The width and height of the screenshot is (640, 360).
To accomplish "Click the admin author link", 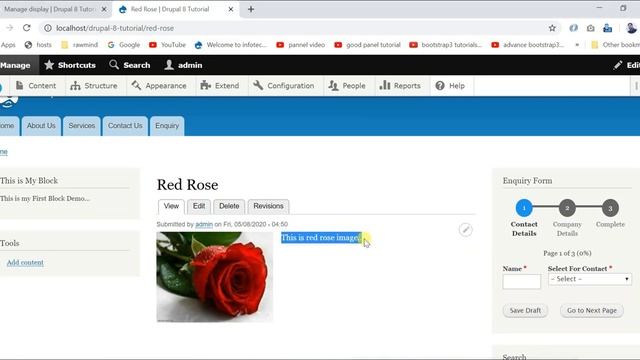I will click(x=204, y=224).
